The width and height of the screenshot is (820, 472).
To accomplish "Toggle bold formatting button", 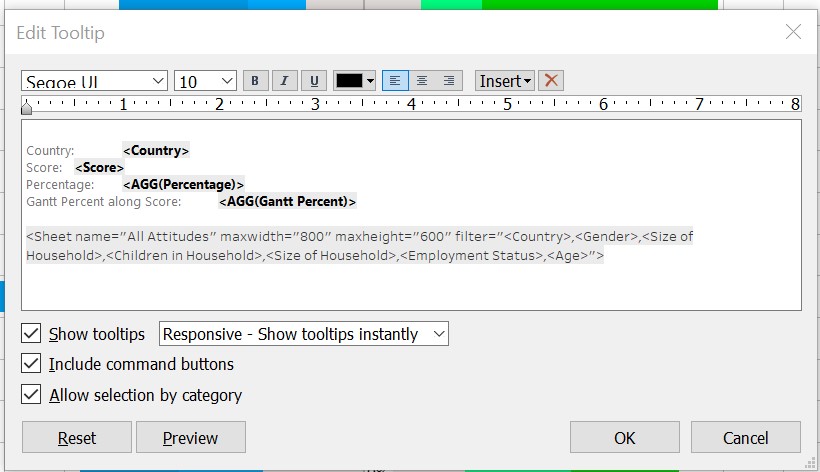I will pyautogui.click(x=255, y=81).
